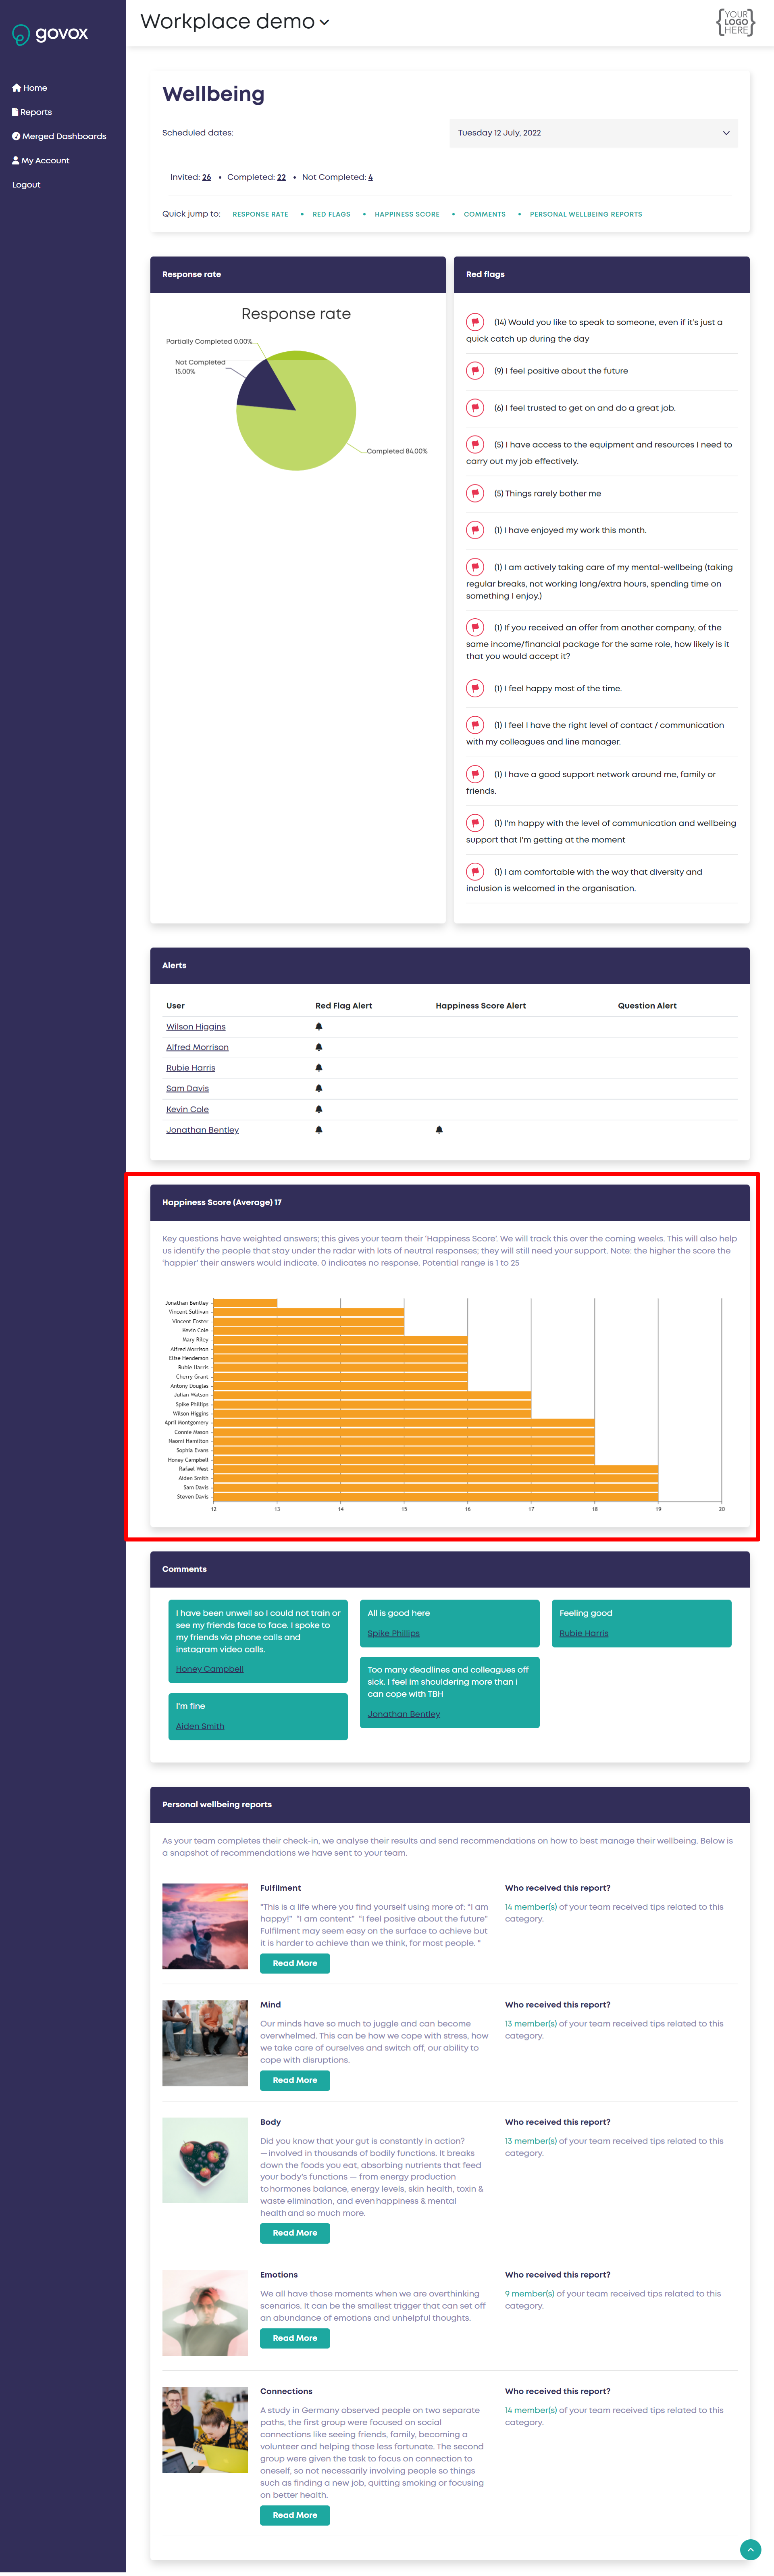Jump to Happiness Score section
774x2576 pixels.
[x=407, y=214]
